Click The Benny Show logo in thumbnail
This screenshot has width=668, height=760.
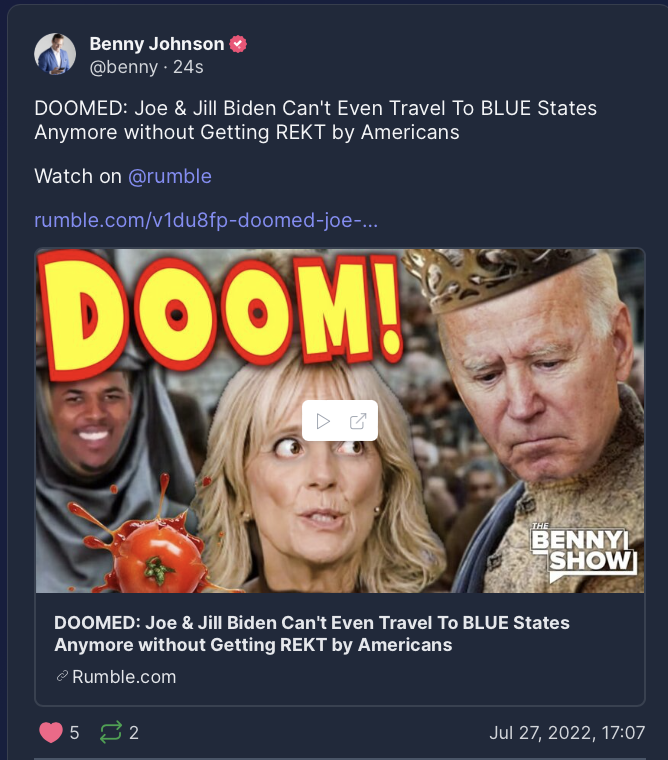click(x=583, y=553)
